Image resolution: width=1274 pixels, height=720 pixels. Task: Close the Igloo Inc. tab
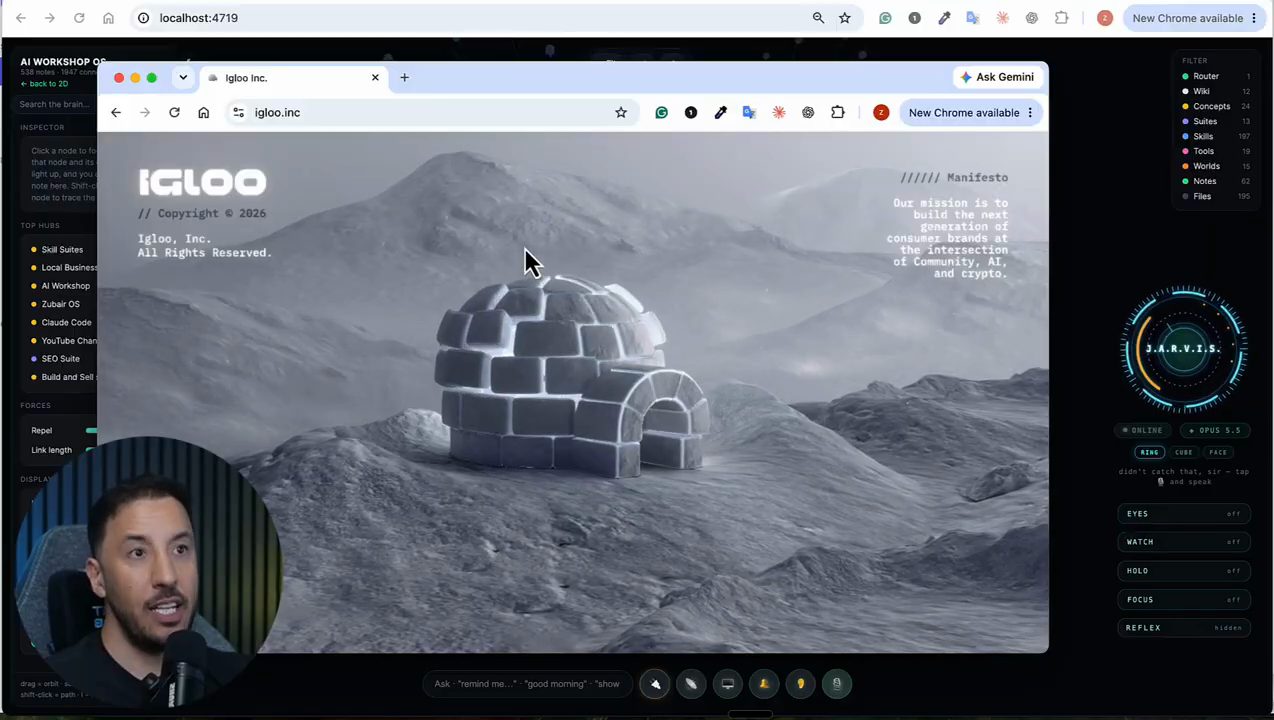pos(375,77)
